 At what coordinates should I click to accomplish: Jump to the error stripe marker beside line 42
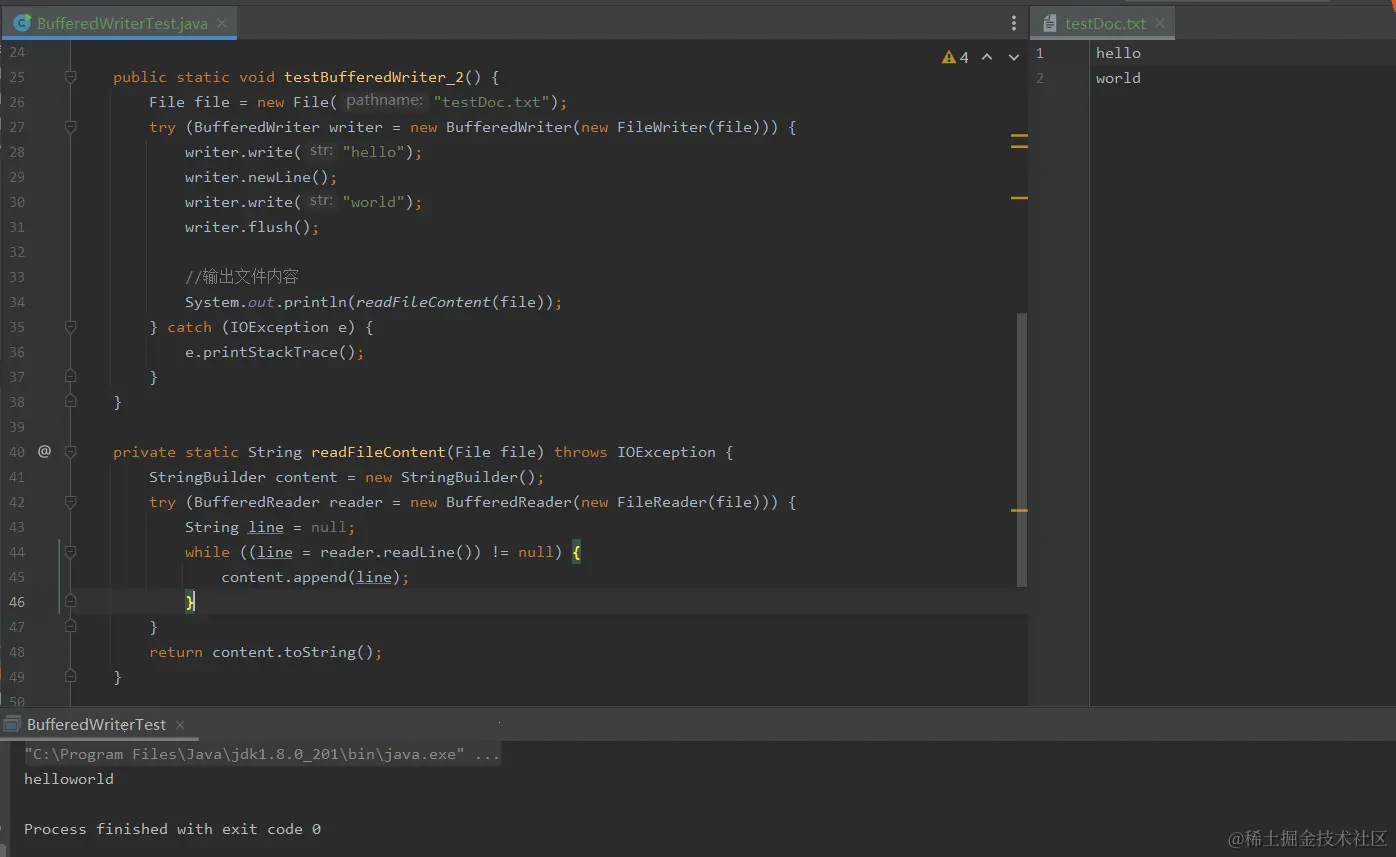(x=1019, y=510)
